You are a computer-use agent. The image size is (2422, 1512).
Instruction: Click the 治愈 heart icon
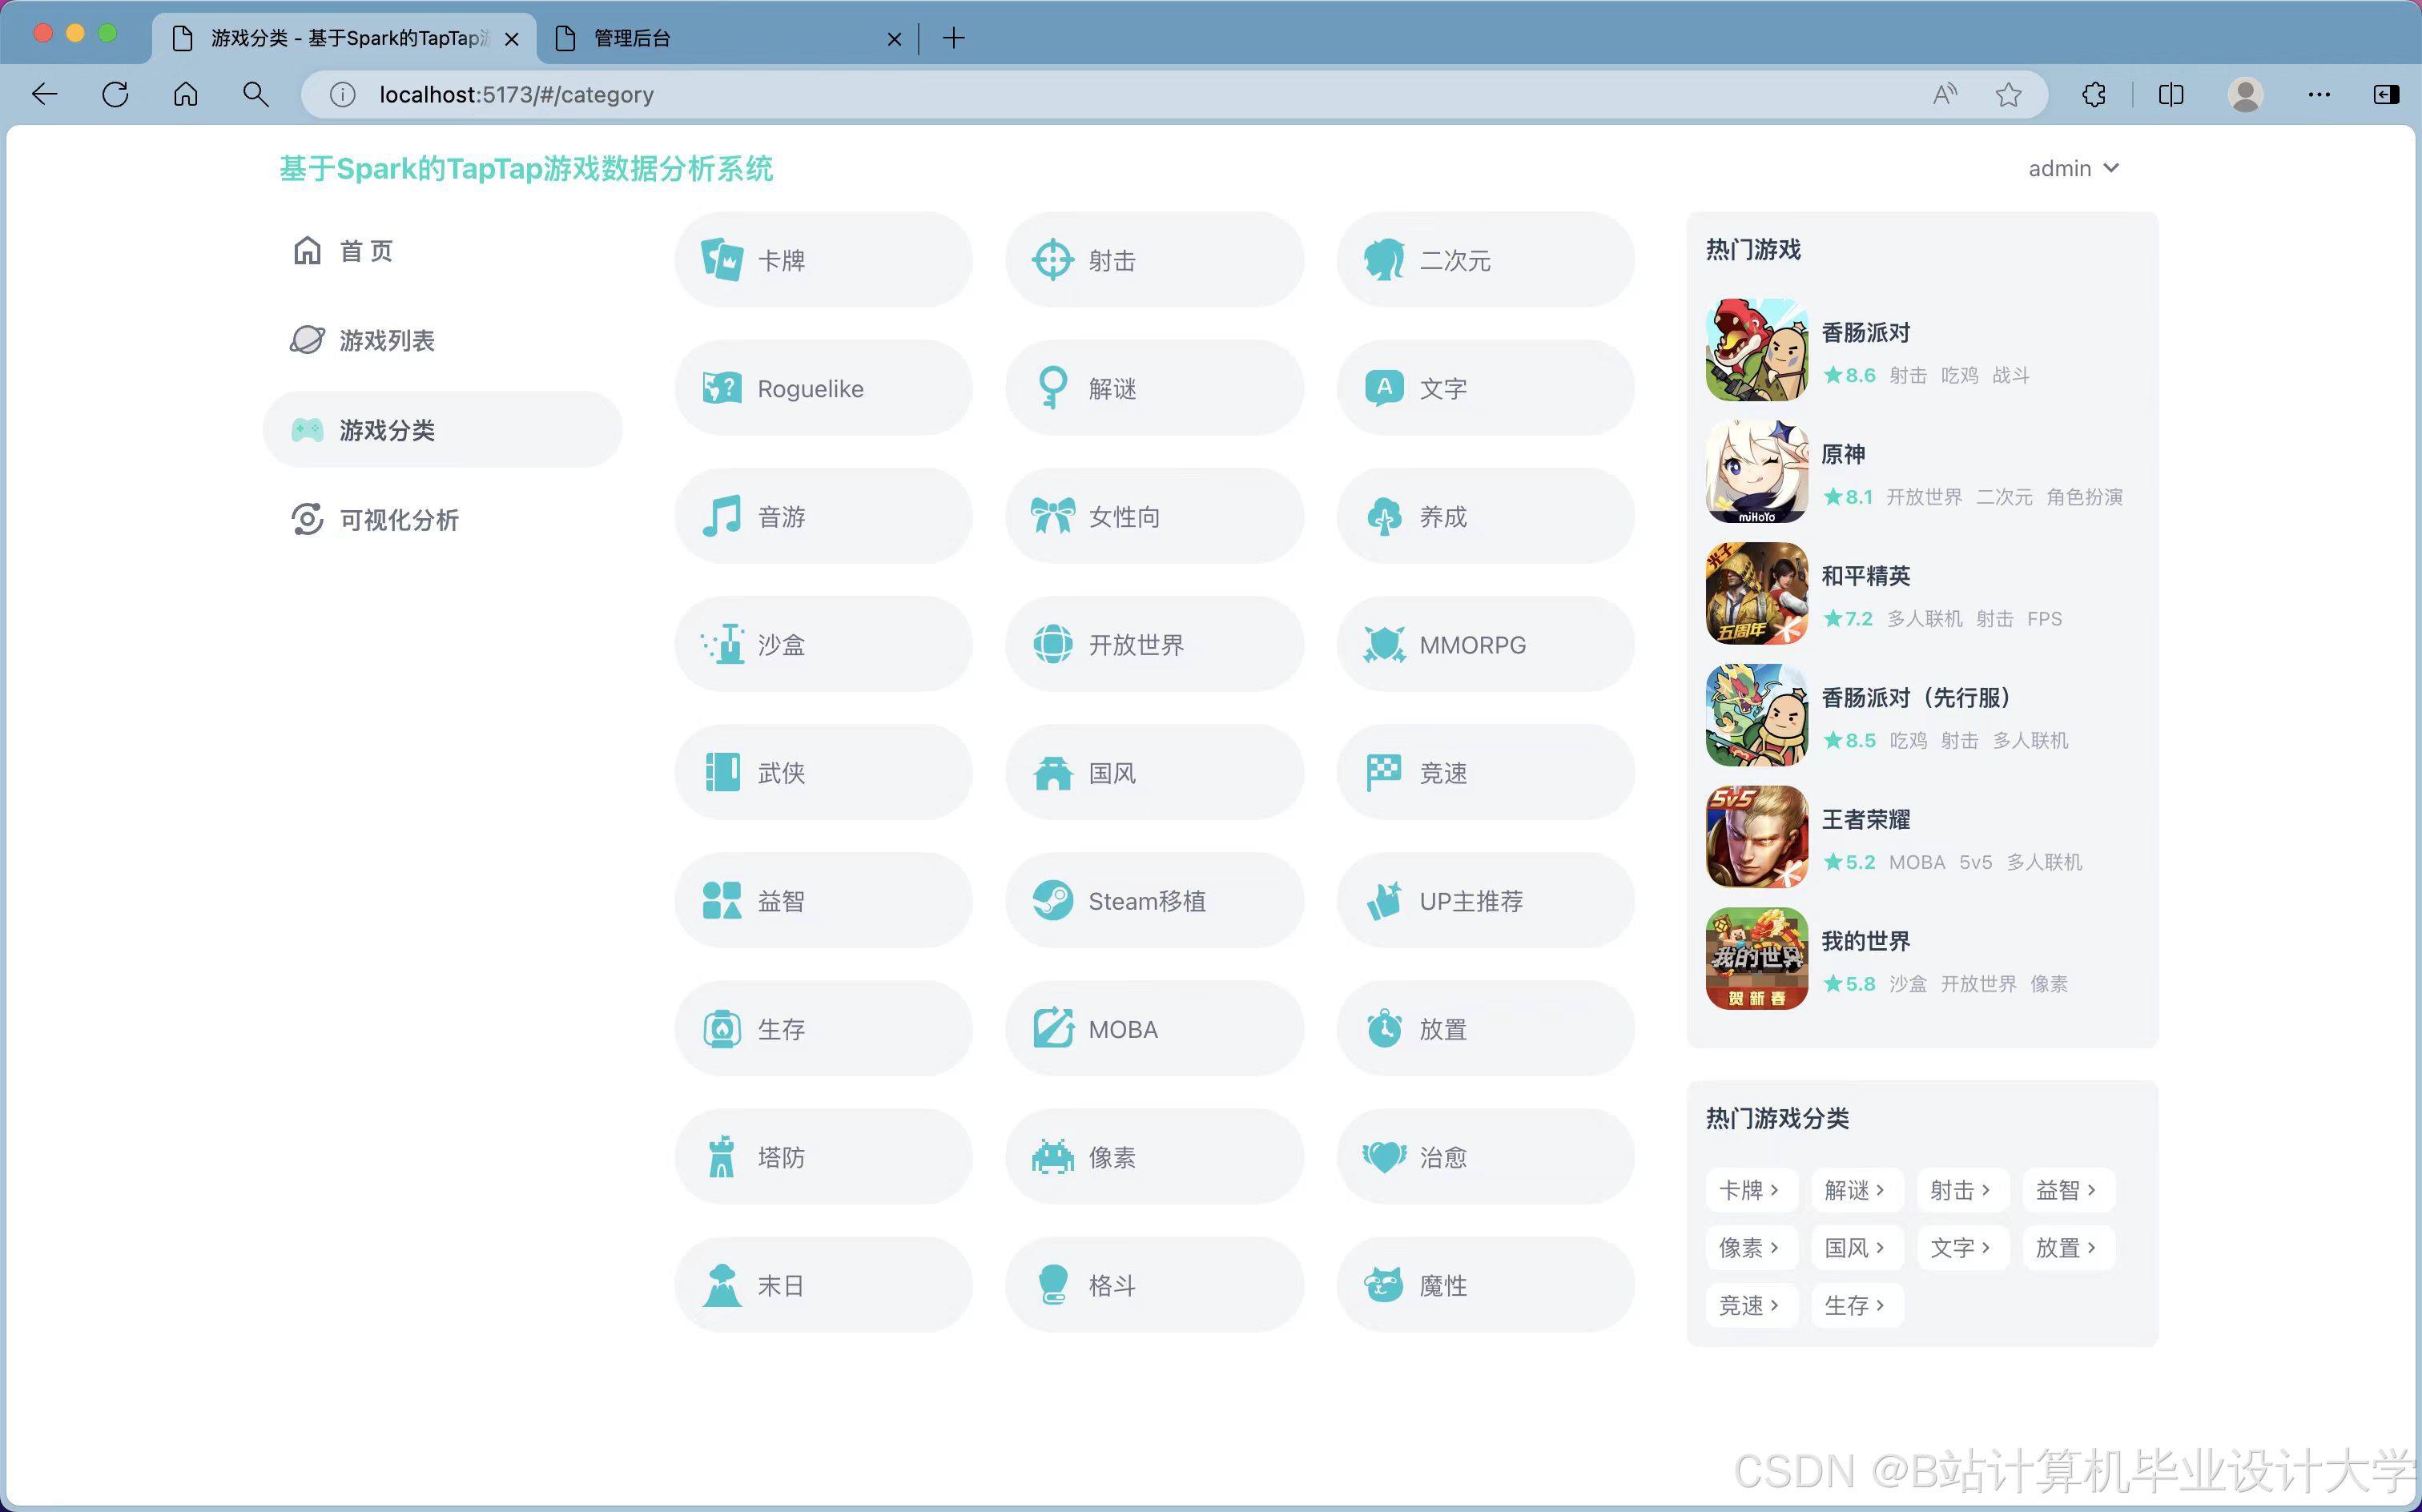[1383, 1157]
